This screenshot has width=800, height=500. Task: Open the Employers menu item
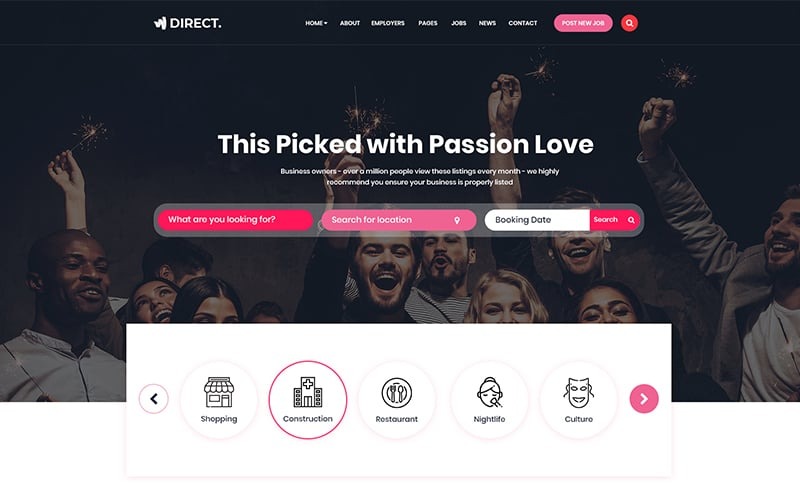point(388,23)
